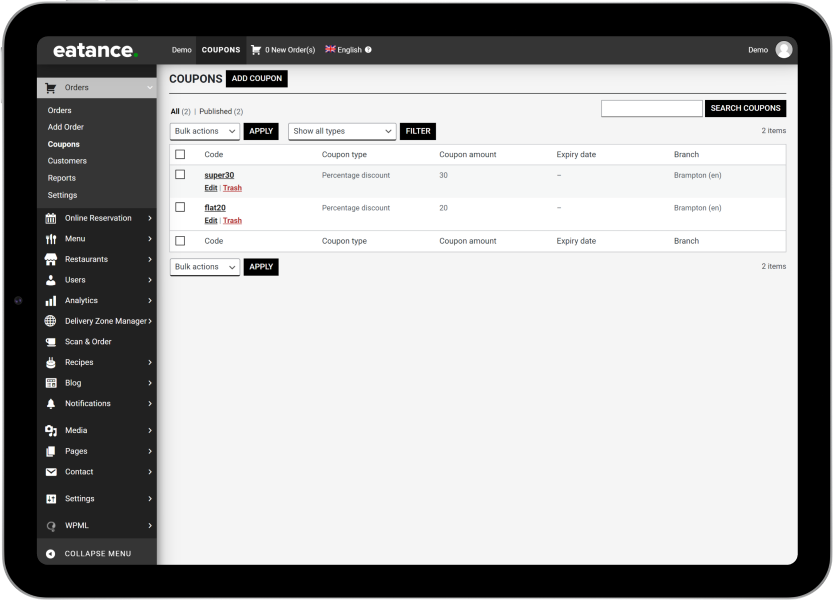Check the super30 coupon checkbox
This screenshot has height=600, width=833.
pos(180,175)
